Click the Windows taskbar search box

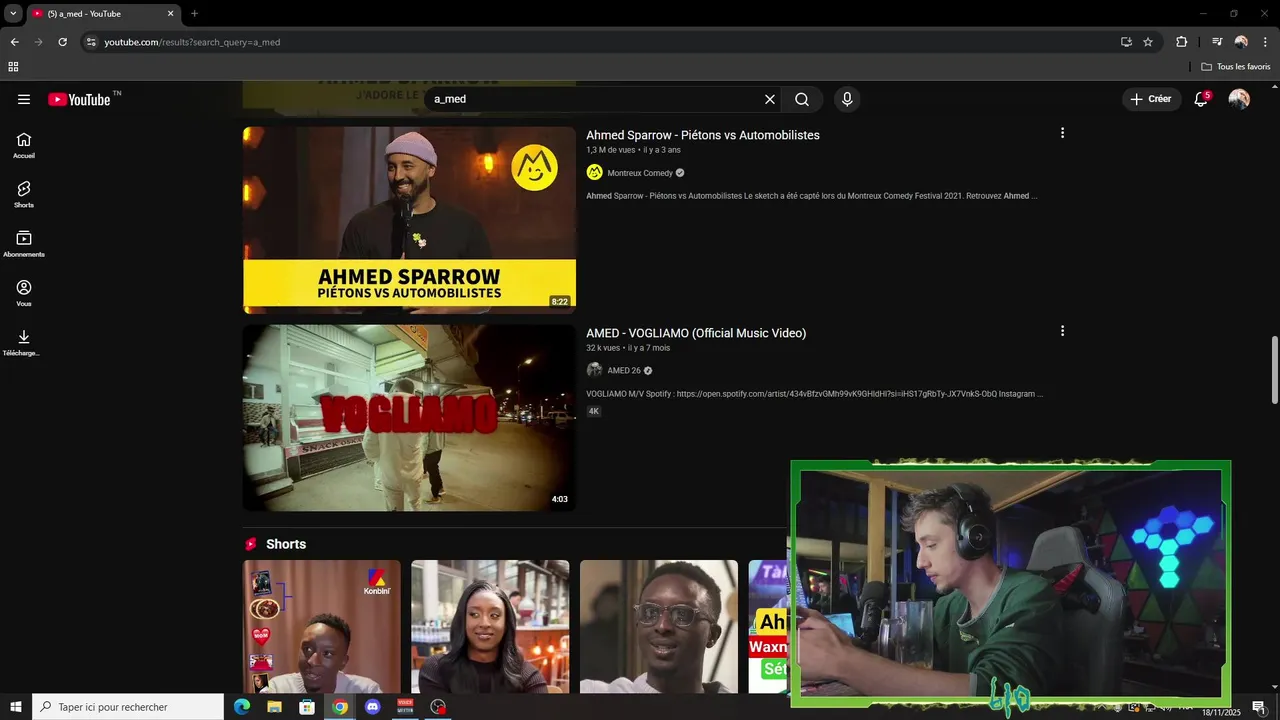pos(128,707)
